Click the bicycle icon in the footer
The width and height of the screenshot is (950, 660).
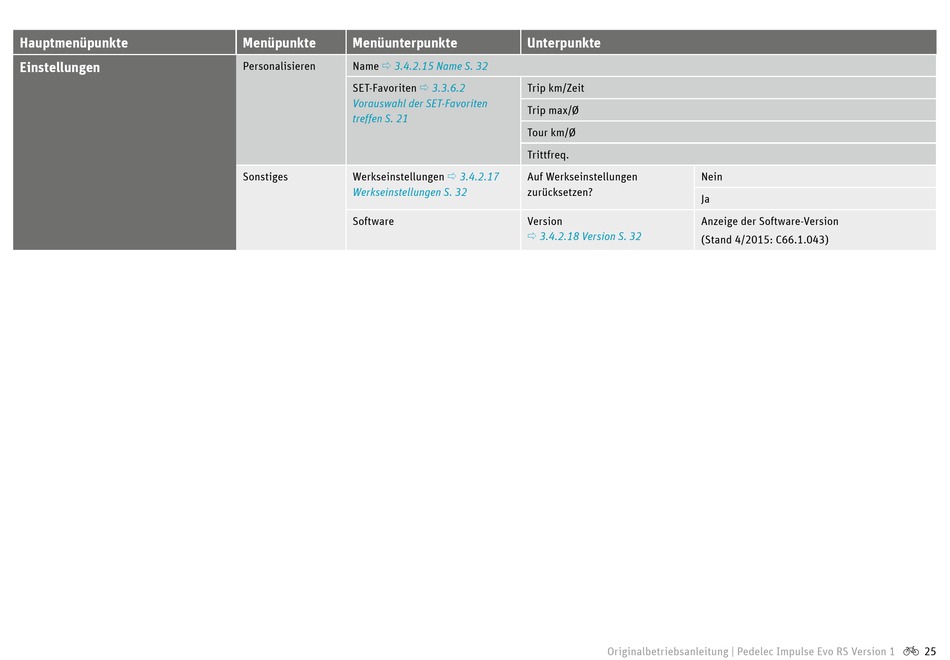910,651
